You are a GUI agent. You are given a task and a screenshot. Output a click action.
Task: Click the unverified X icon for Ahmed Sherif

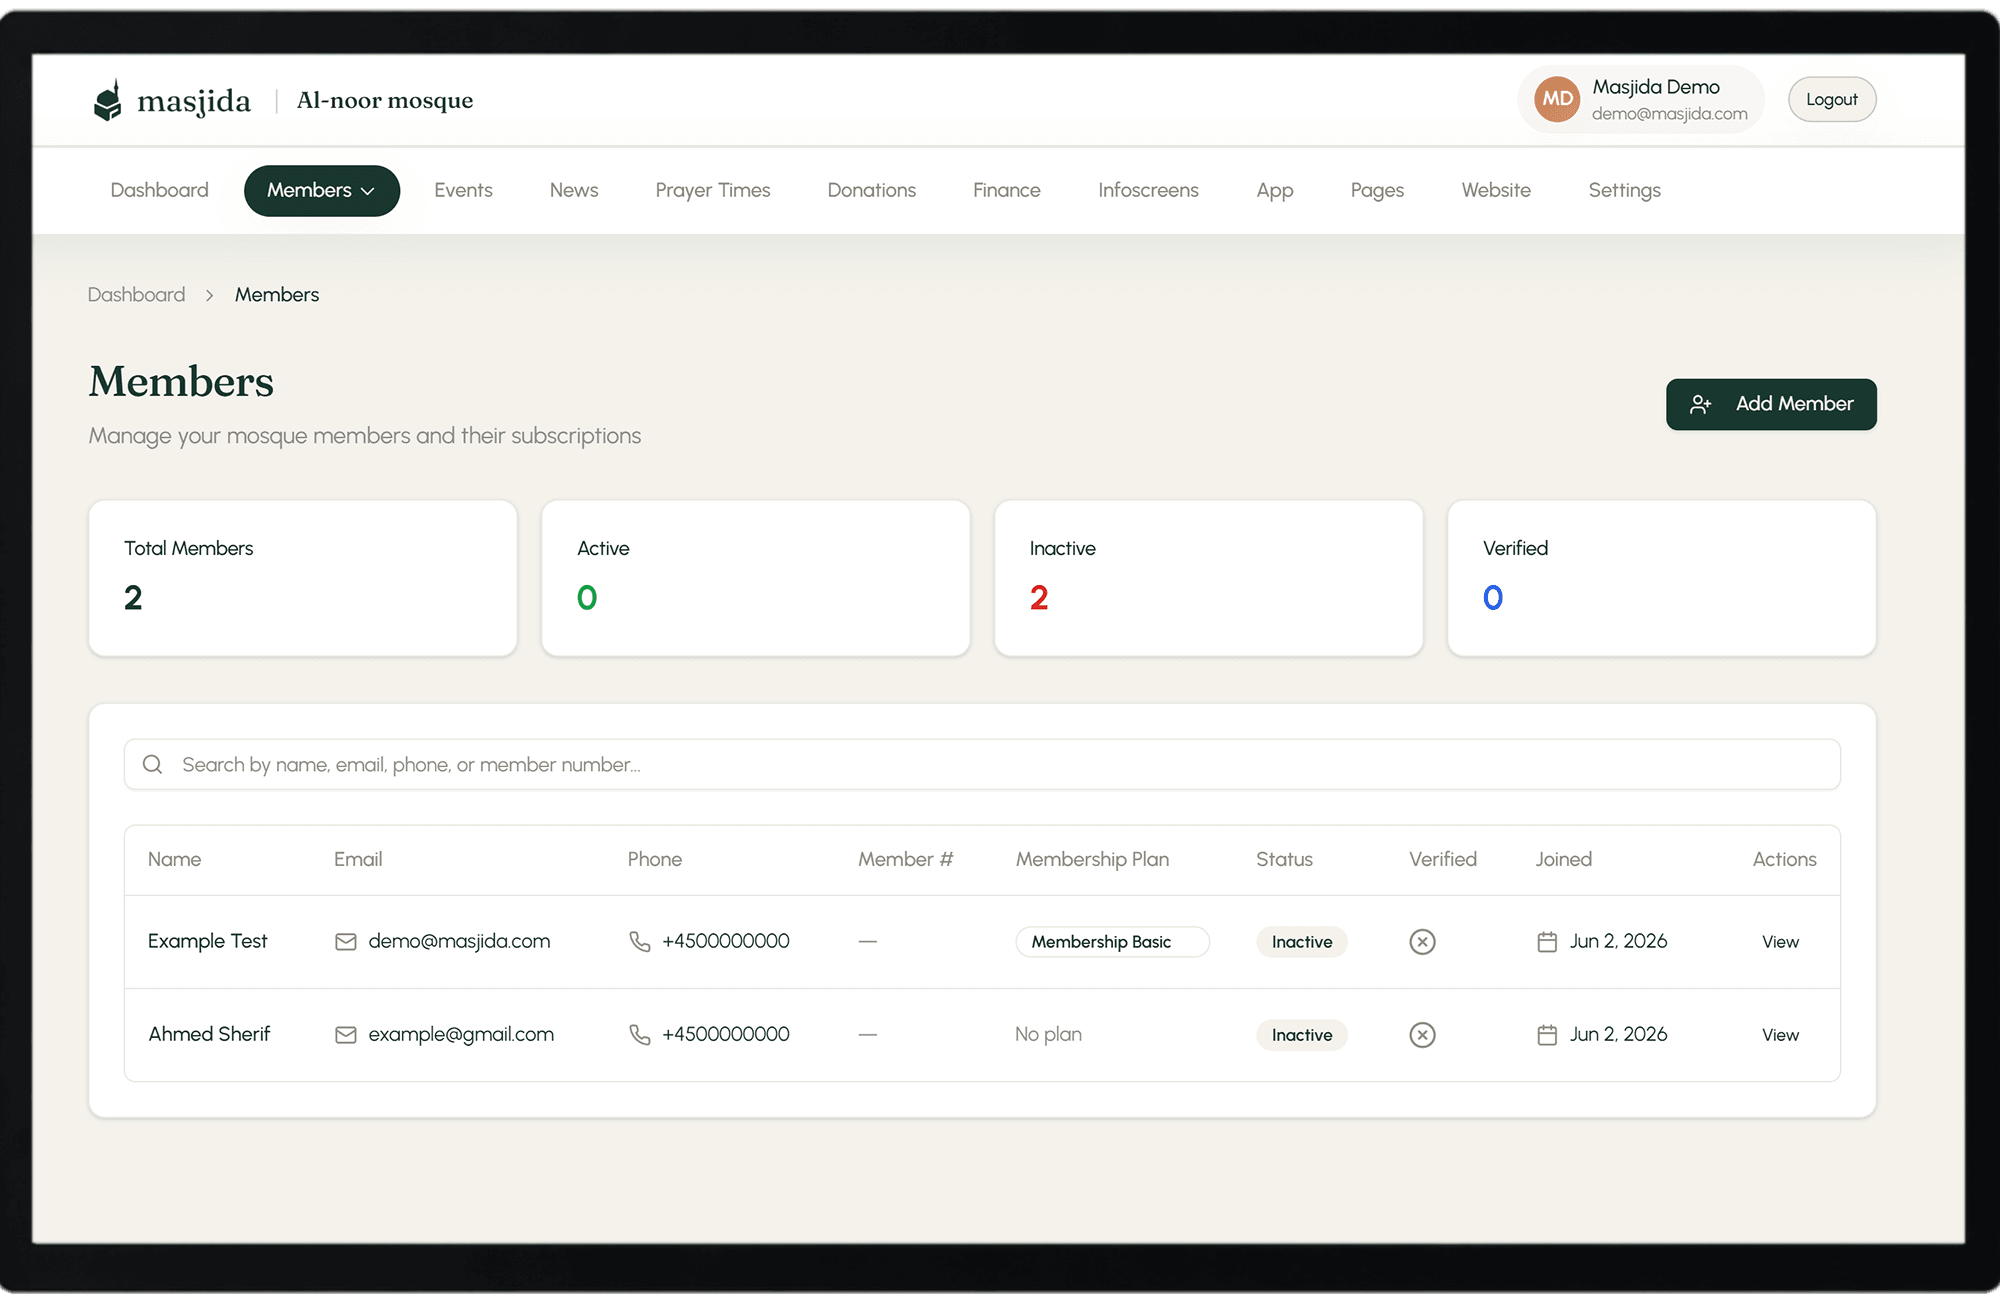[x=1422, y=1035]
